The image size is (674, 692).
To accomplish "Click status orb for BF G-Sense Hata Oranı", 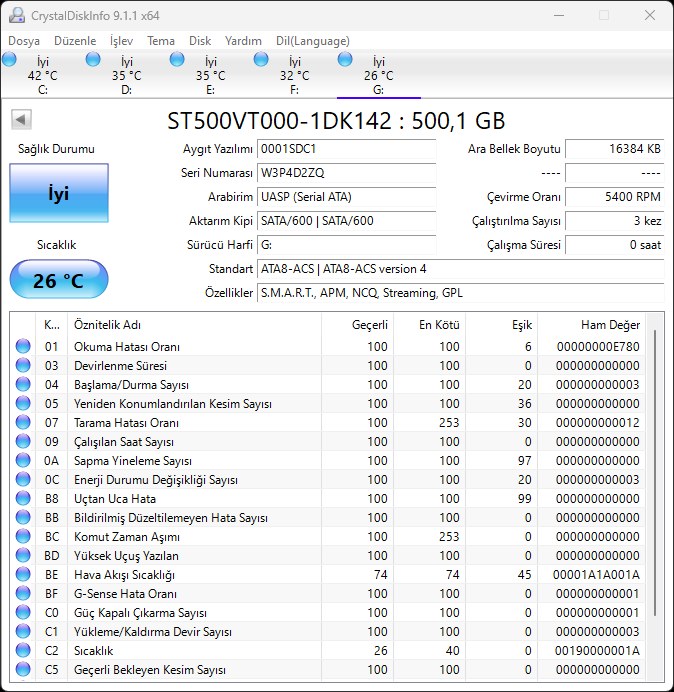I will point(23,593).
